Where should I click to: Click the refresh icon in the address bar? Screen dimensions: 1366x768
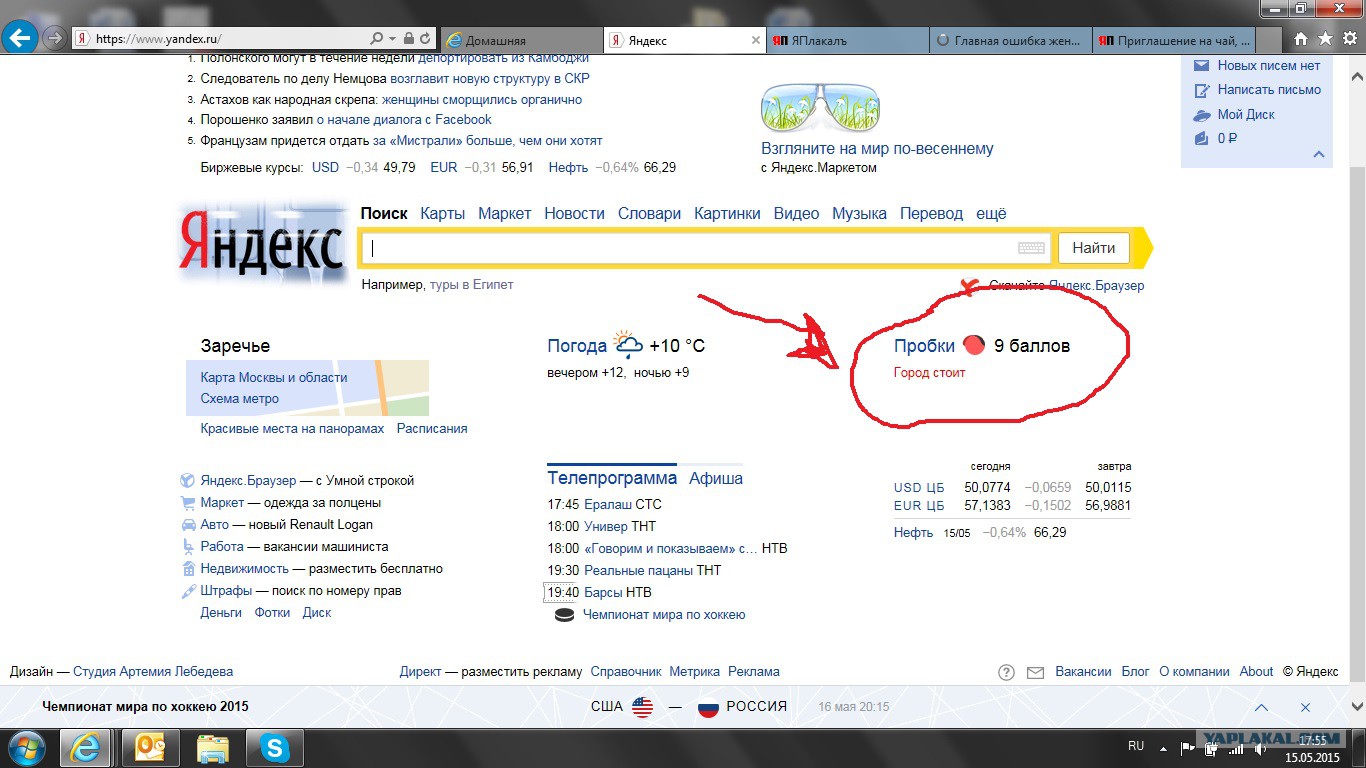click(x=426, y=39)
